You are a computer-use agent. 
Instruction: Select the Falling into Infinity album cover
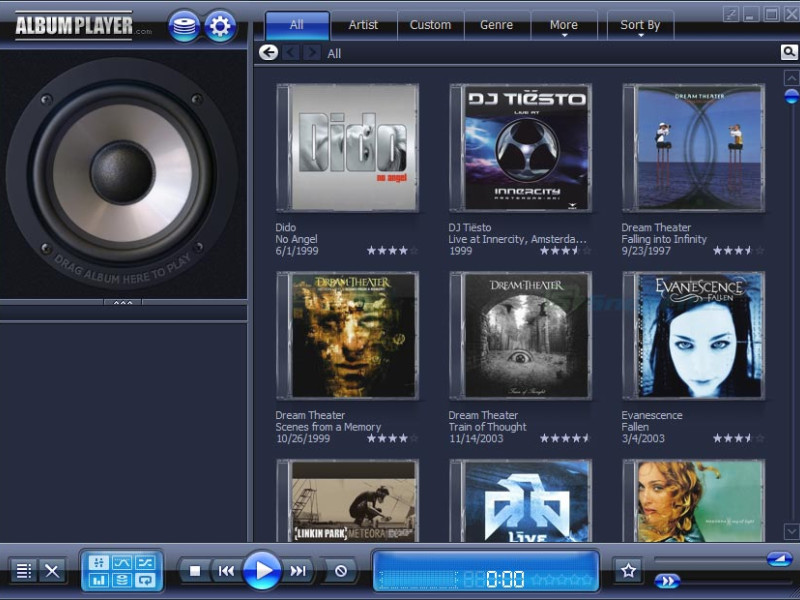coord(693,148)
